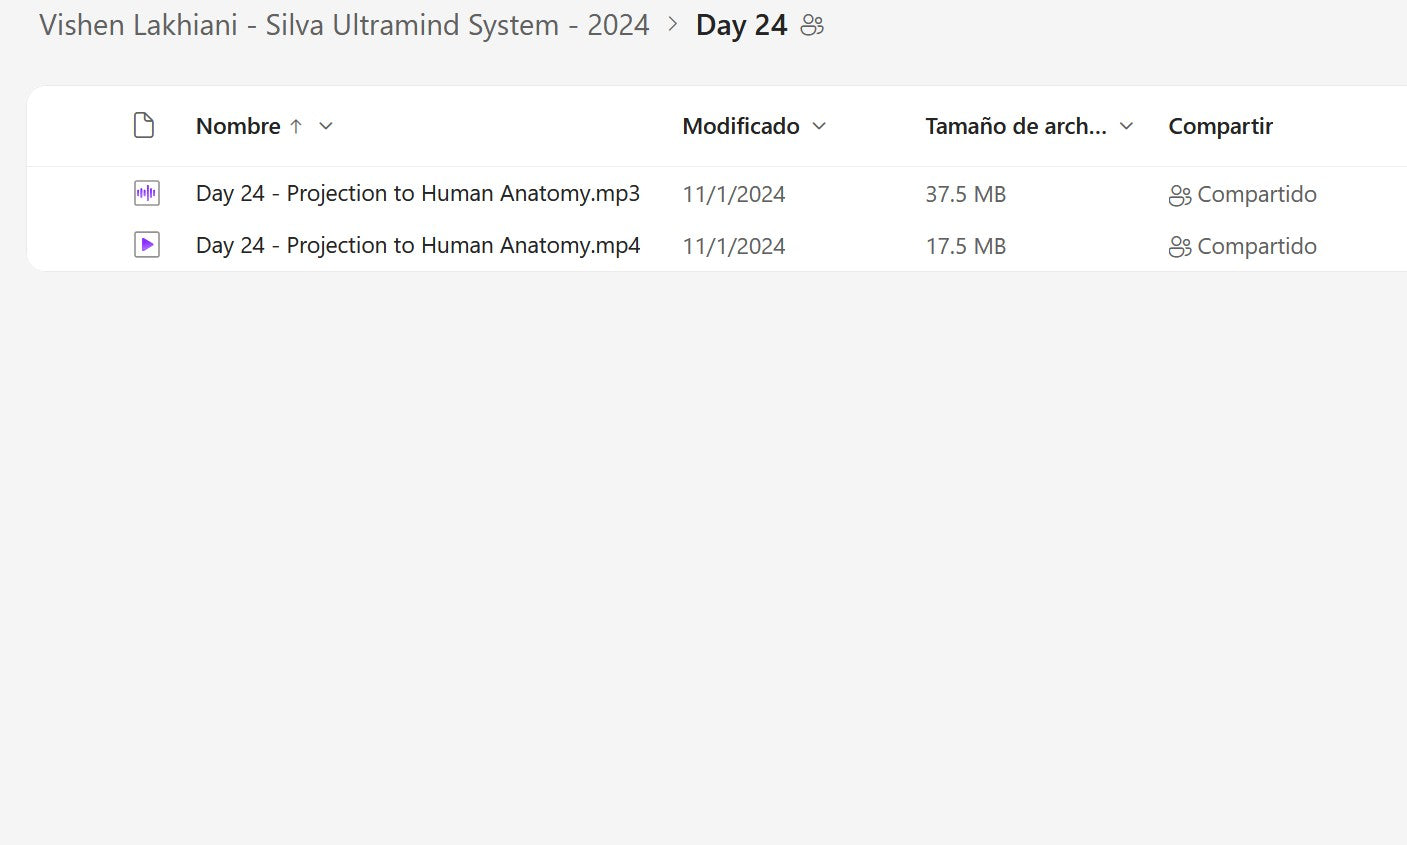The image size is (1407, 845).
Task: Click the file type column header icon
Action: 144,126
